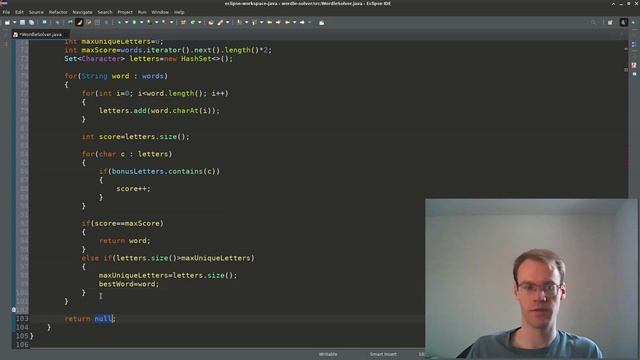Click the Quick Access search magnifier icon
The height and width of the screenshot is (360, 640).
593,22
